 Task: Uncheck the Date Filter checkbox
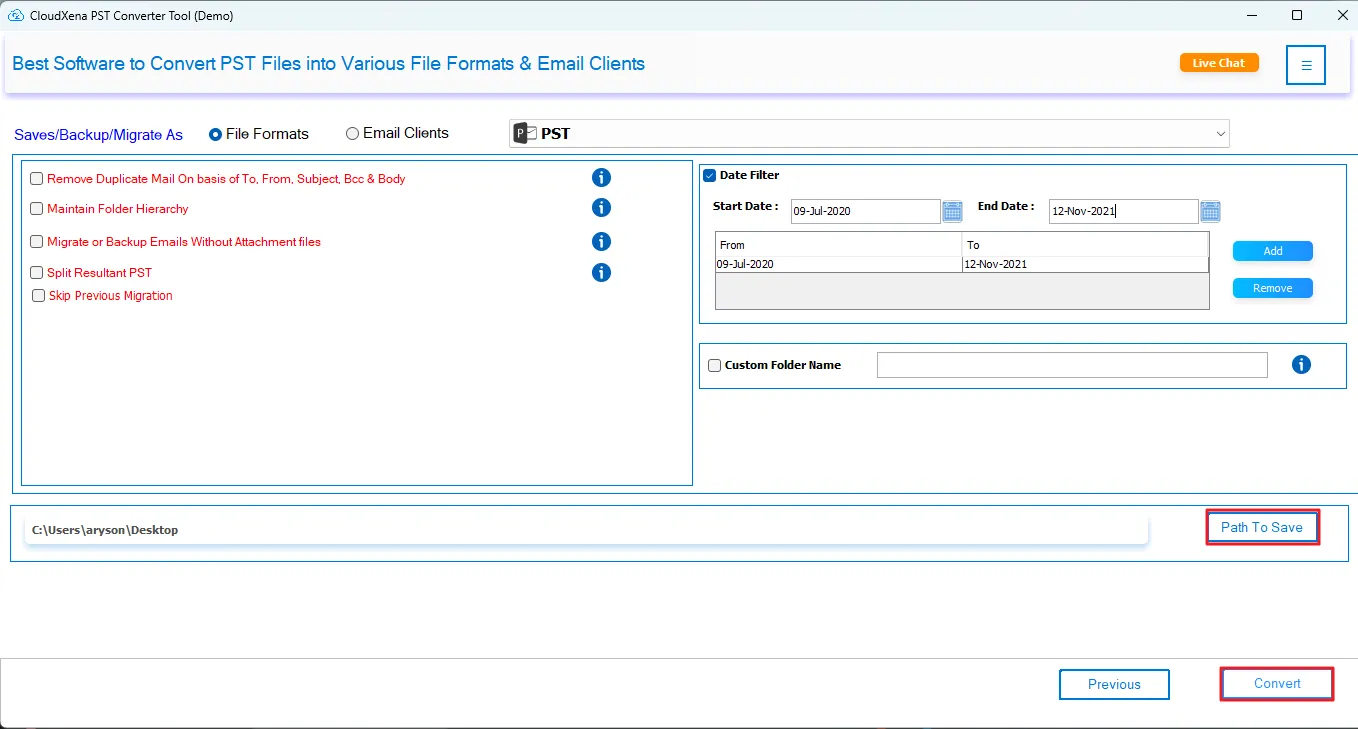(710, 176)
